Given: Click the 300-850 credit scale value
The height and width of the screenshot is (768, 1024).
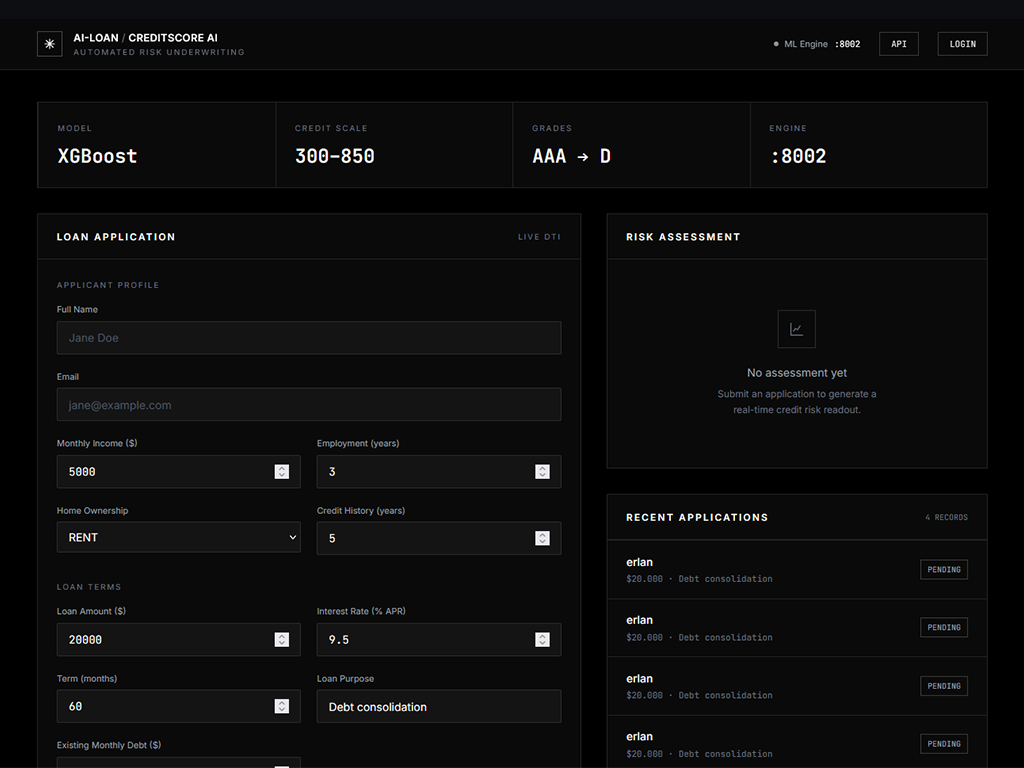Looking at the screenshot, I should [x=334, y=156].
